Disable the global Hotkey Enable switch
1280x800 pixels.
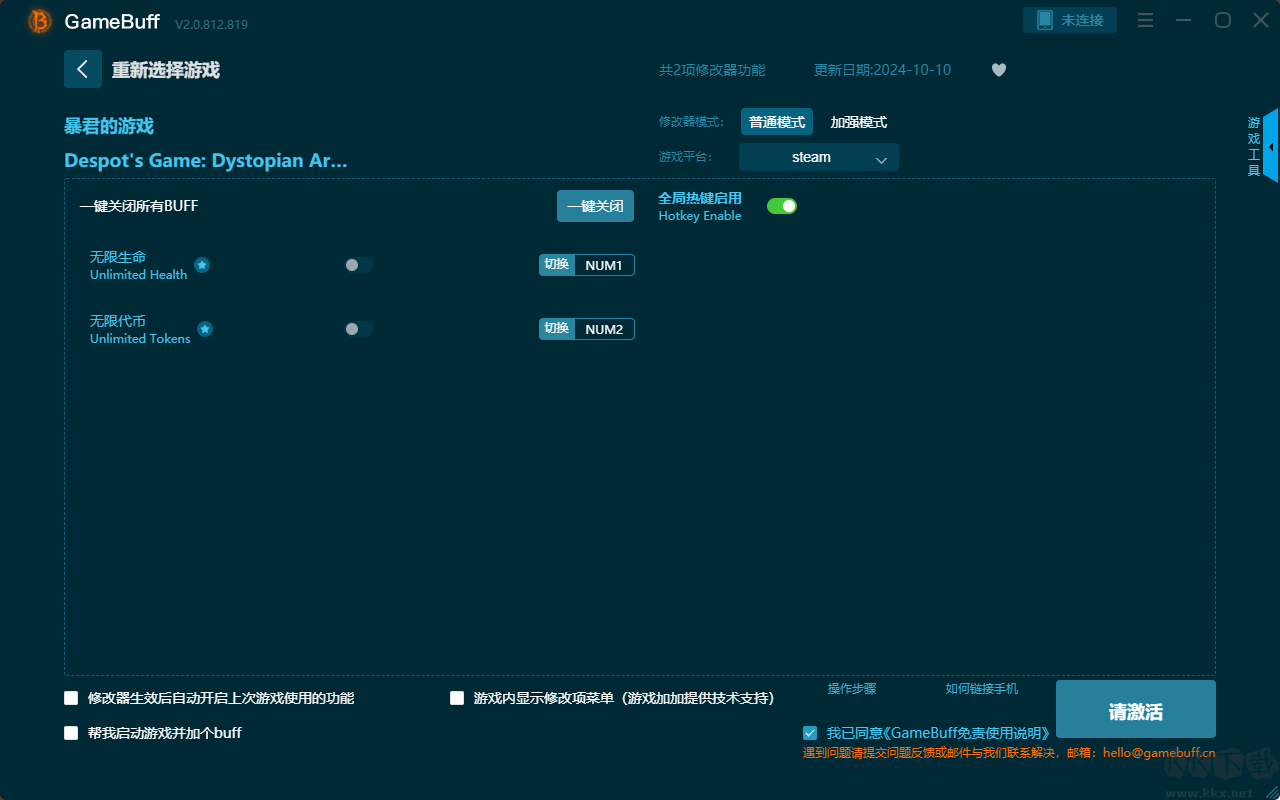[x=782, y=206]
